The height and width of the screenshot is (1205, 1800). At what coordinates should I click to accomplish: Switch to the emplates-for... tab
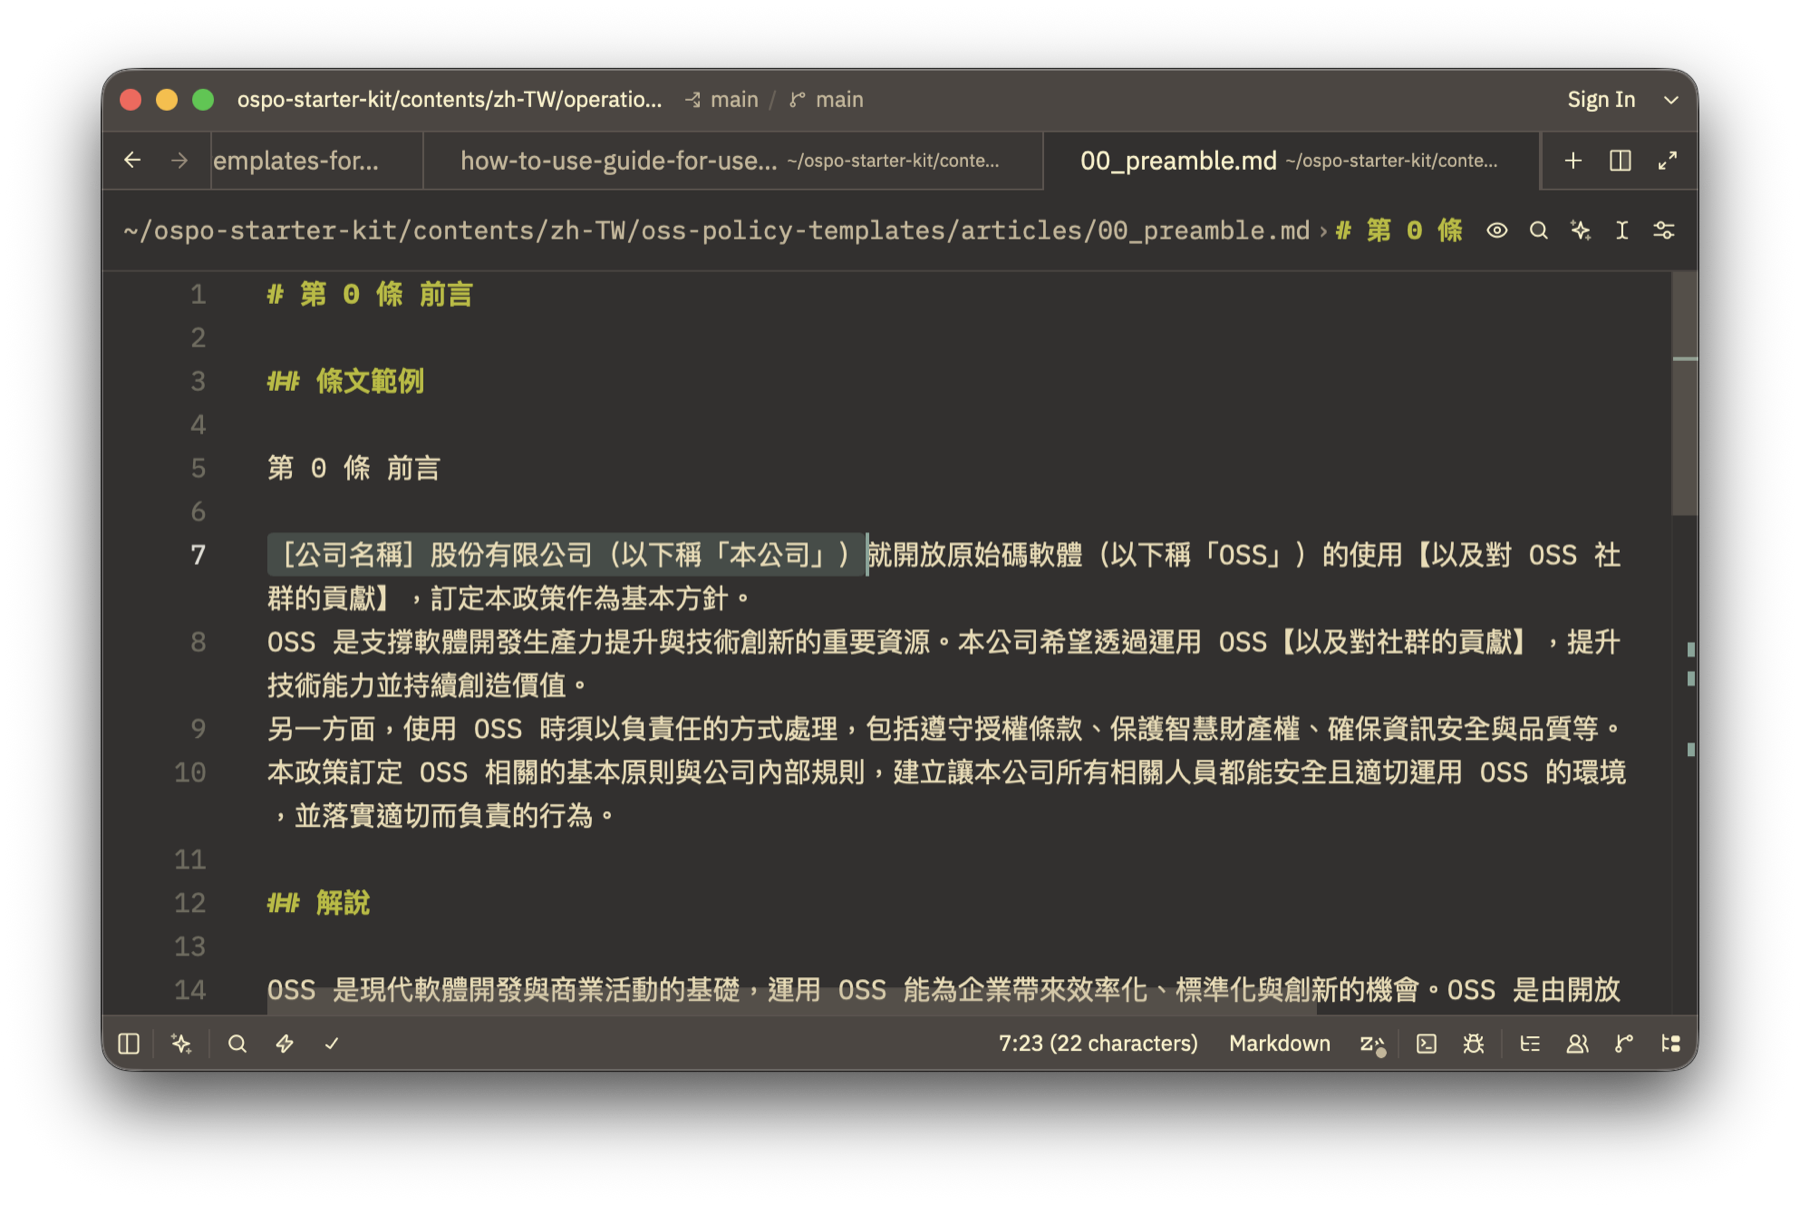317,160
